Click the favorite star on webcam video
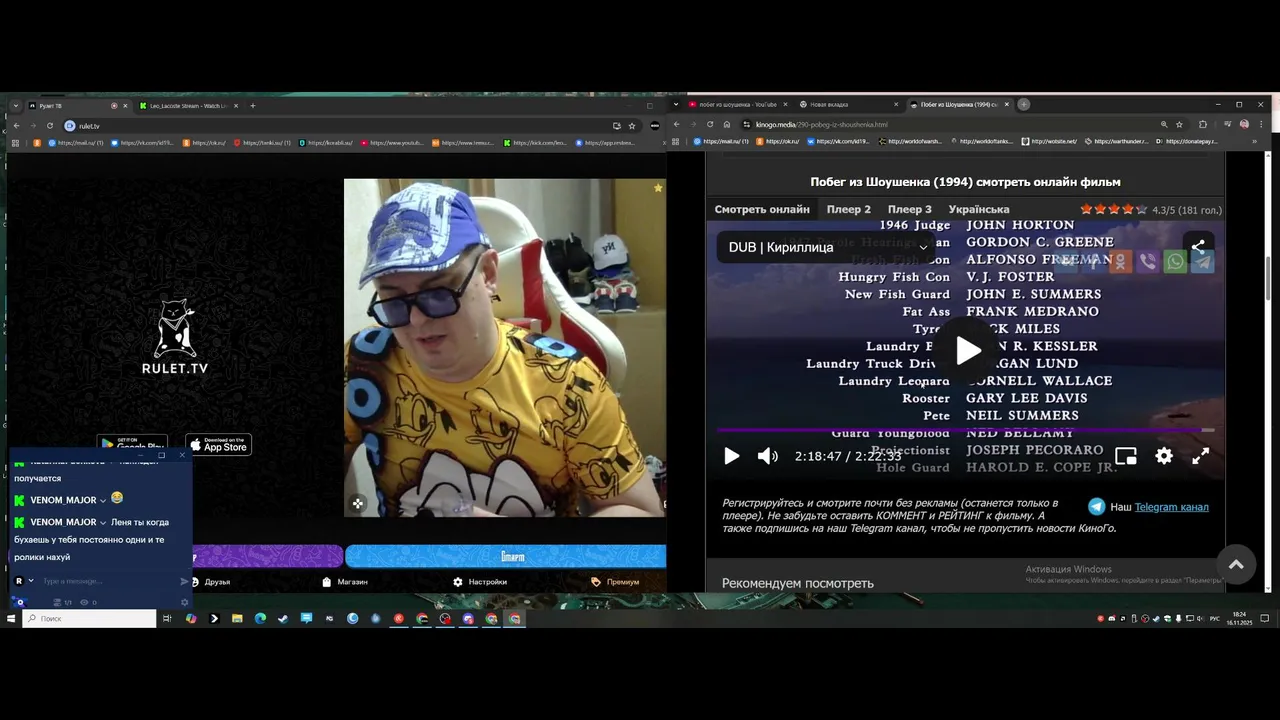The image size is (1280, 720). 658,187
